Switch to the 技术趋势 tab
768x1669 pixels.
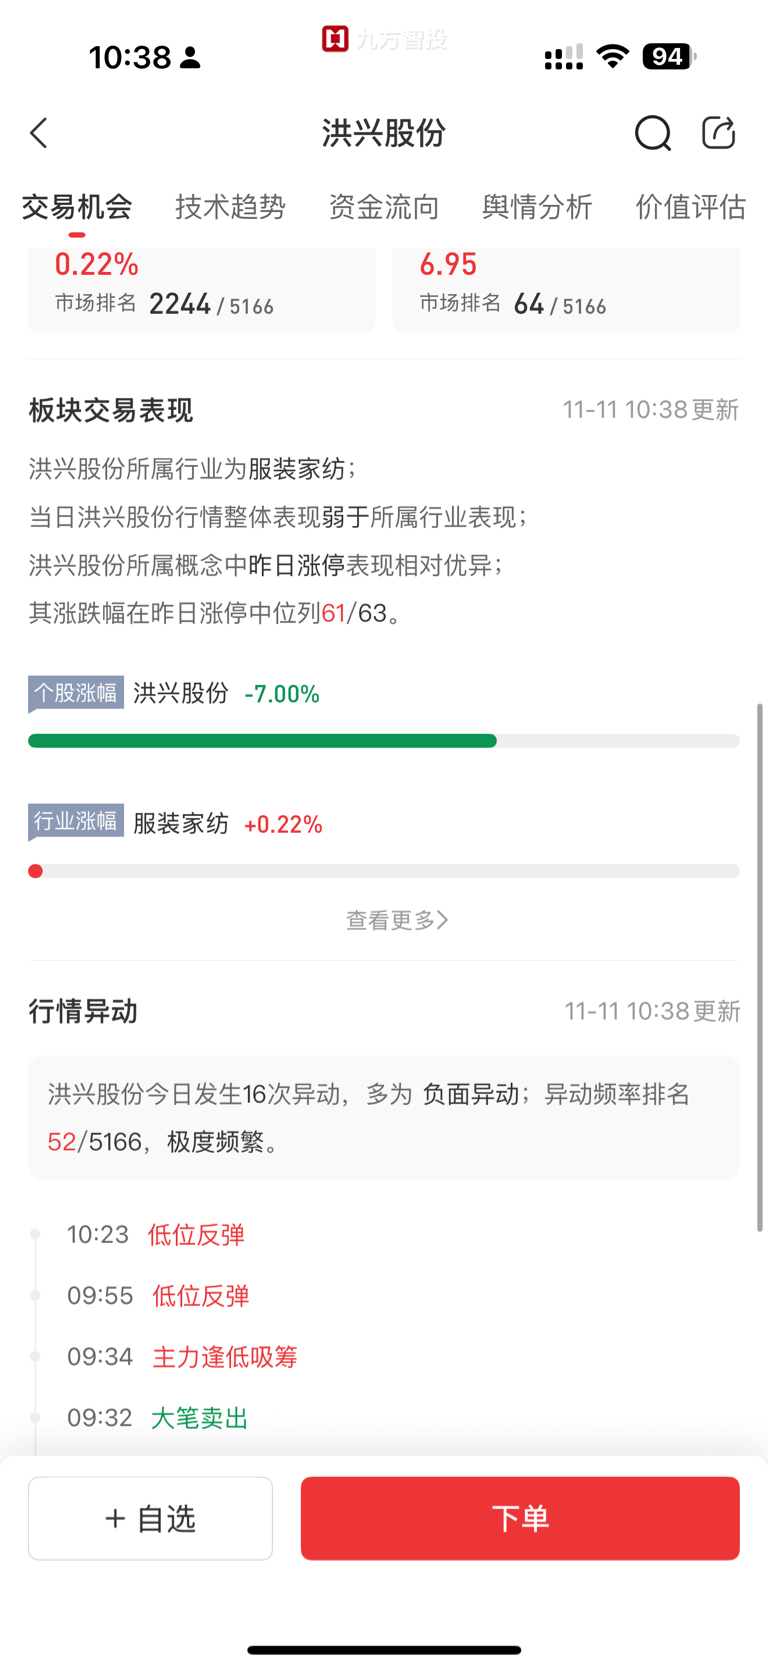(230, 207)
